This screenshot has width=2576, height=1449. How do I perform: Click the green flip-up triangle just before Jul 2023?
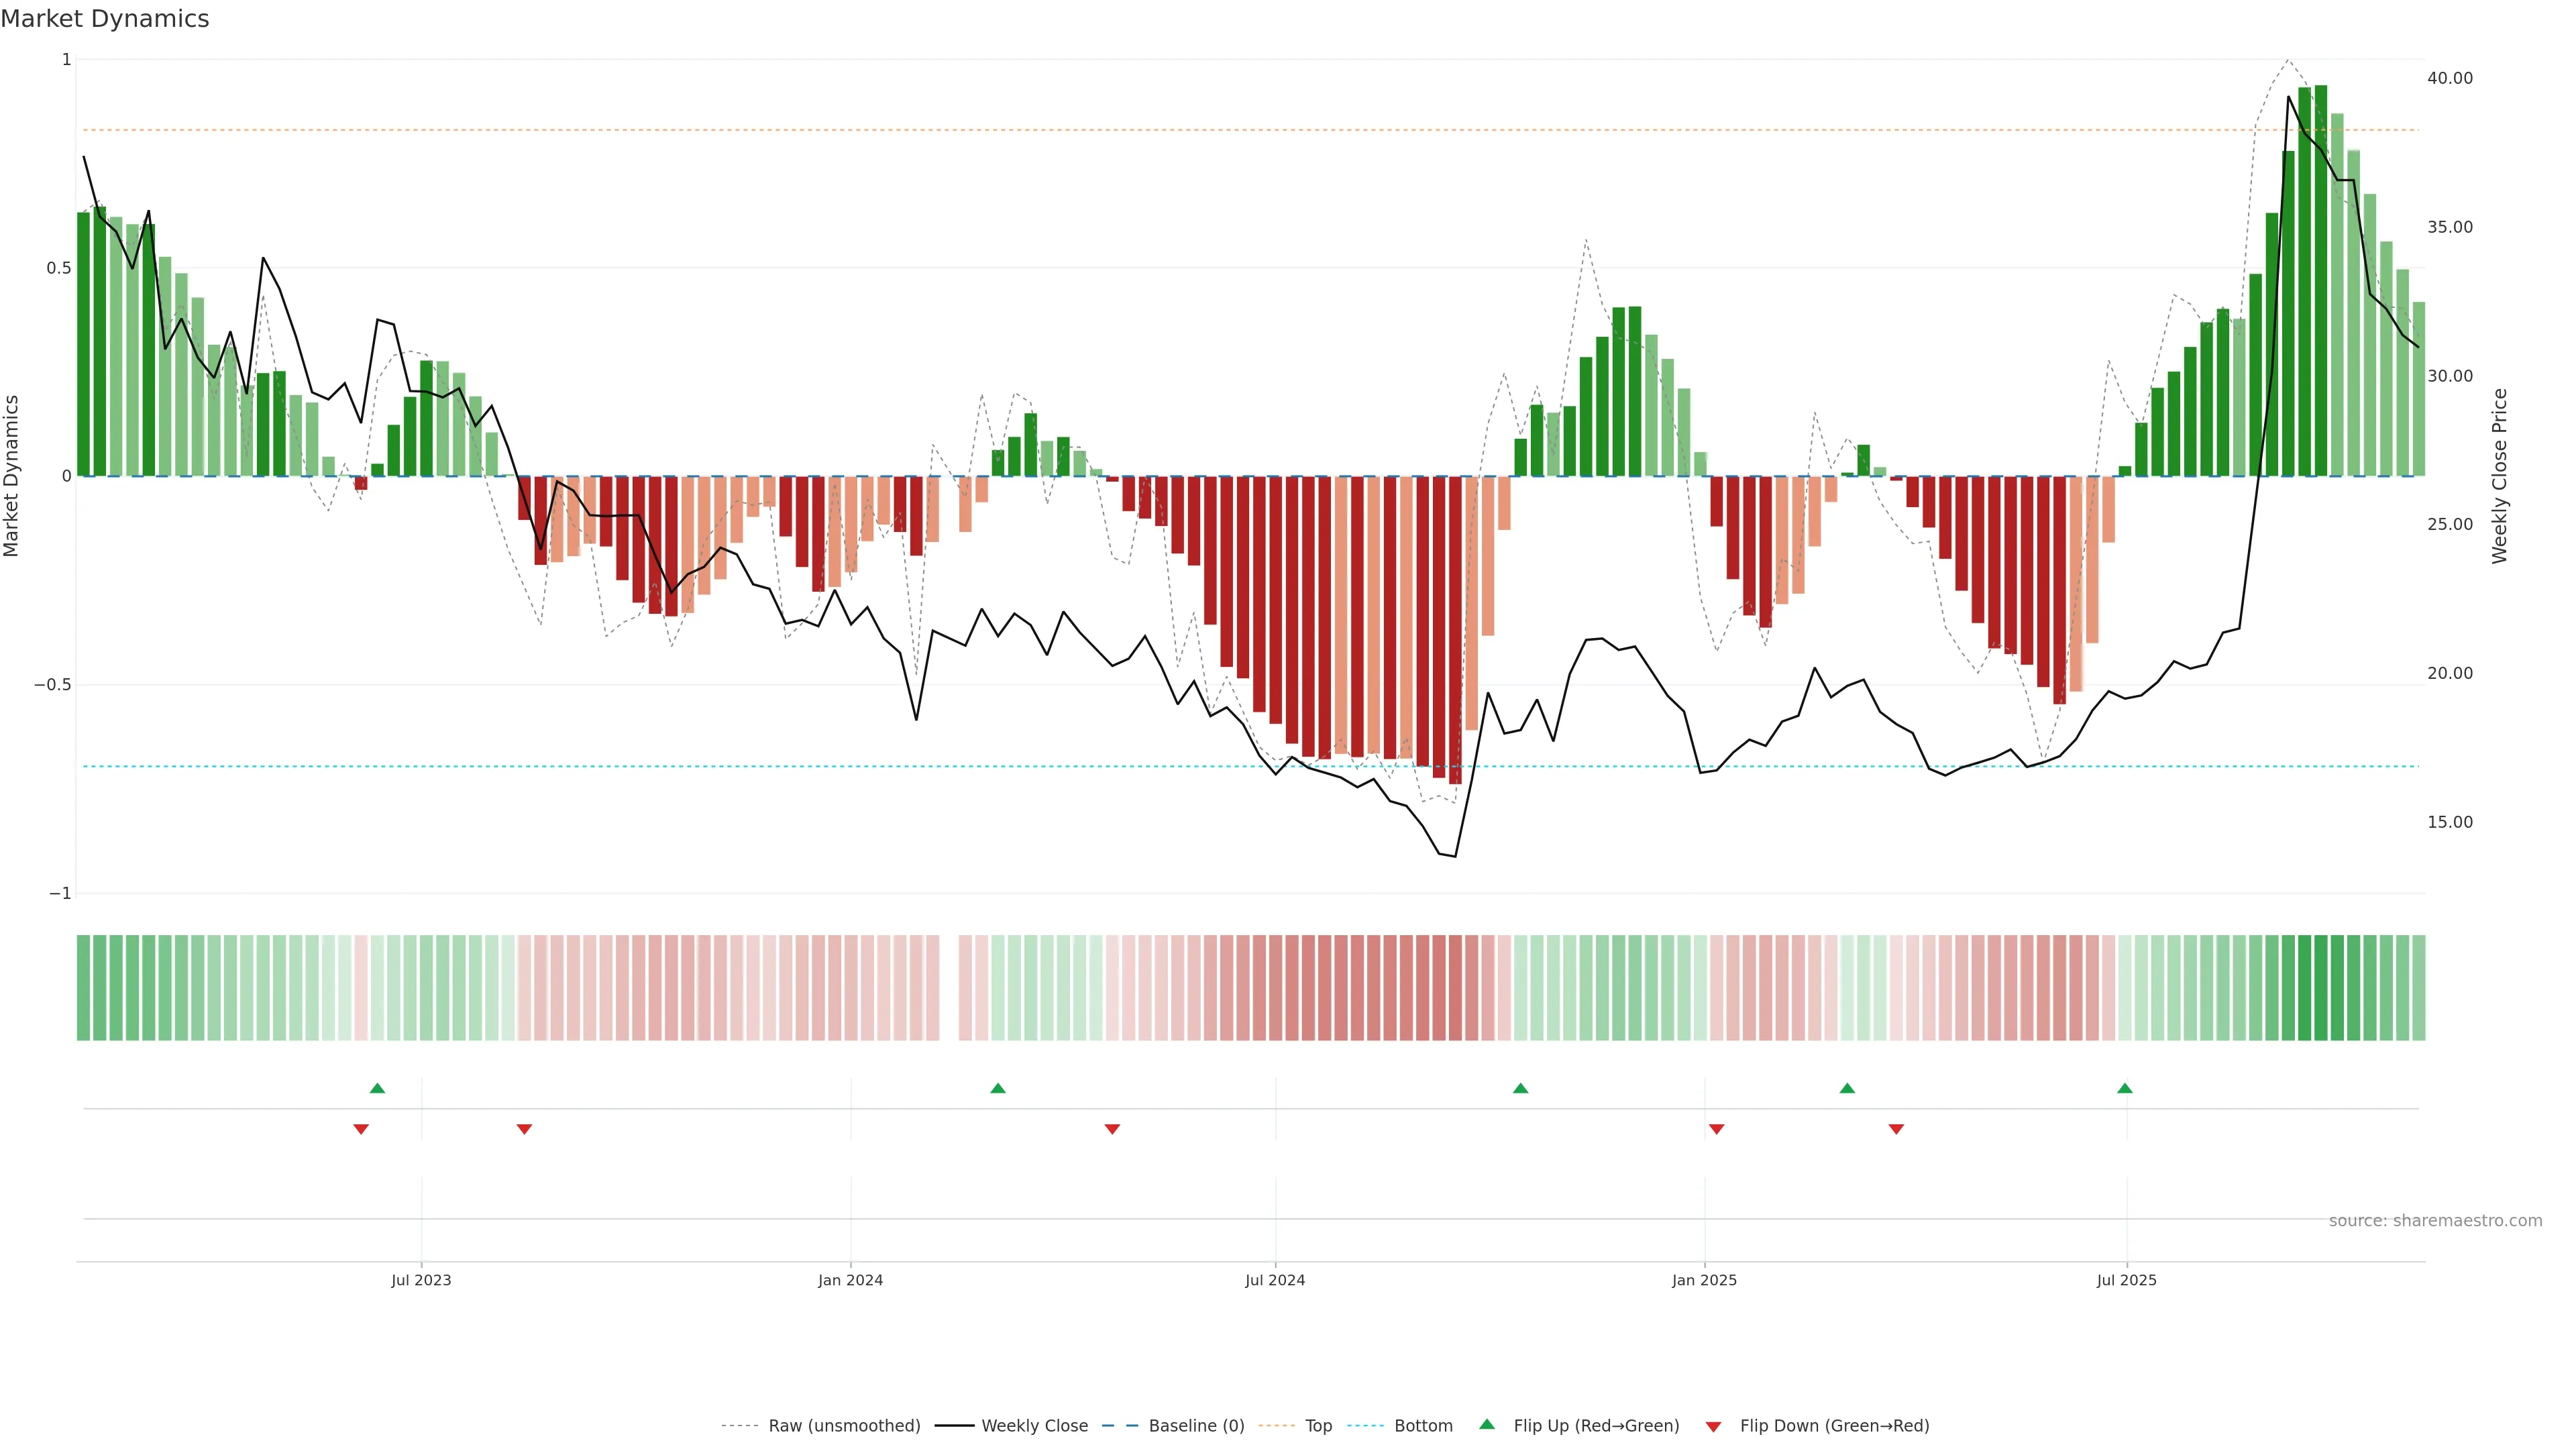pyautogui.click(x=377, y=1088)
